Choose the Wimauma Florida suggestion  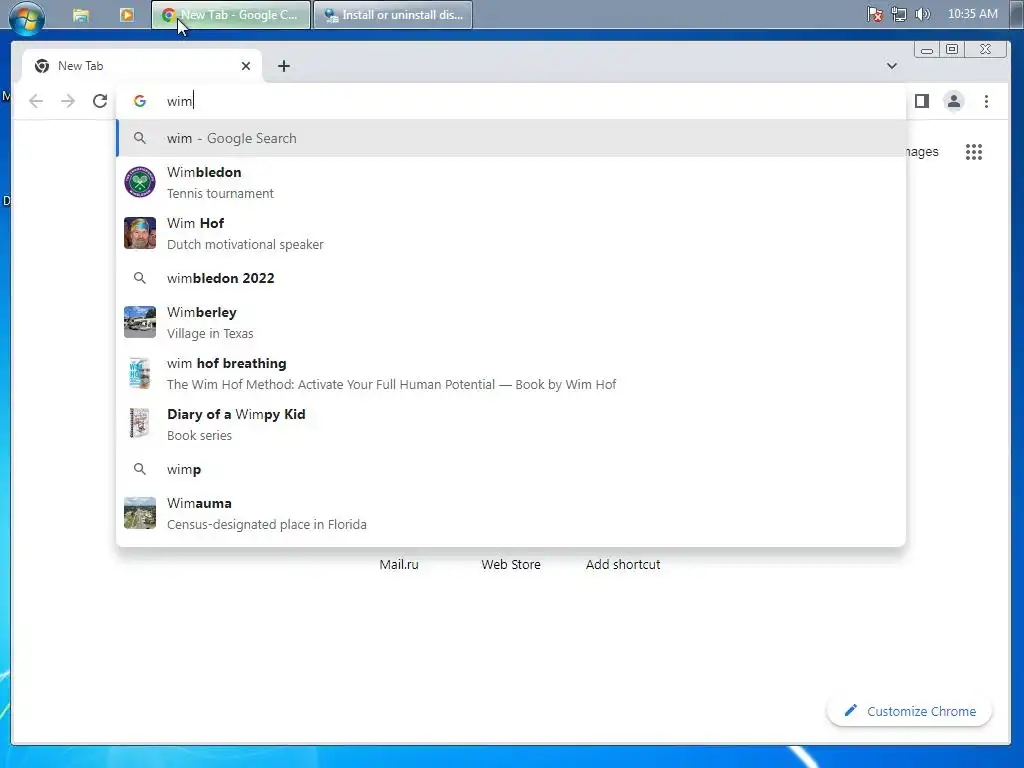click(511, 513)
